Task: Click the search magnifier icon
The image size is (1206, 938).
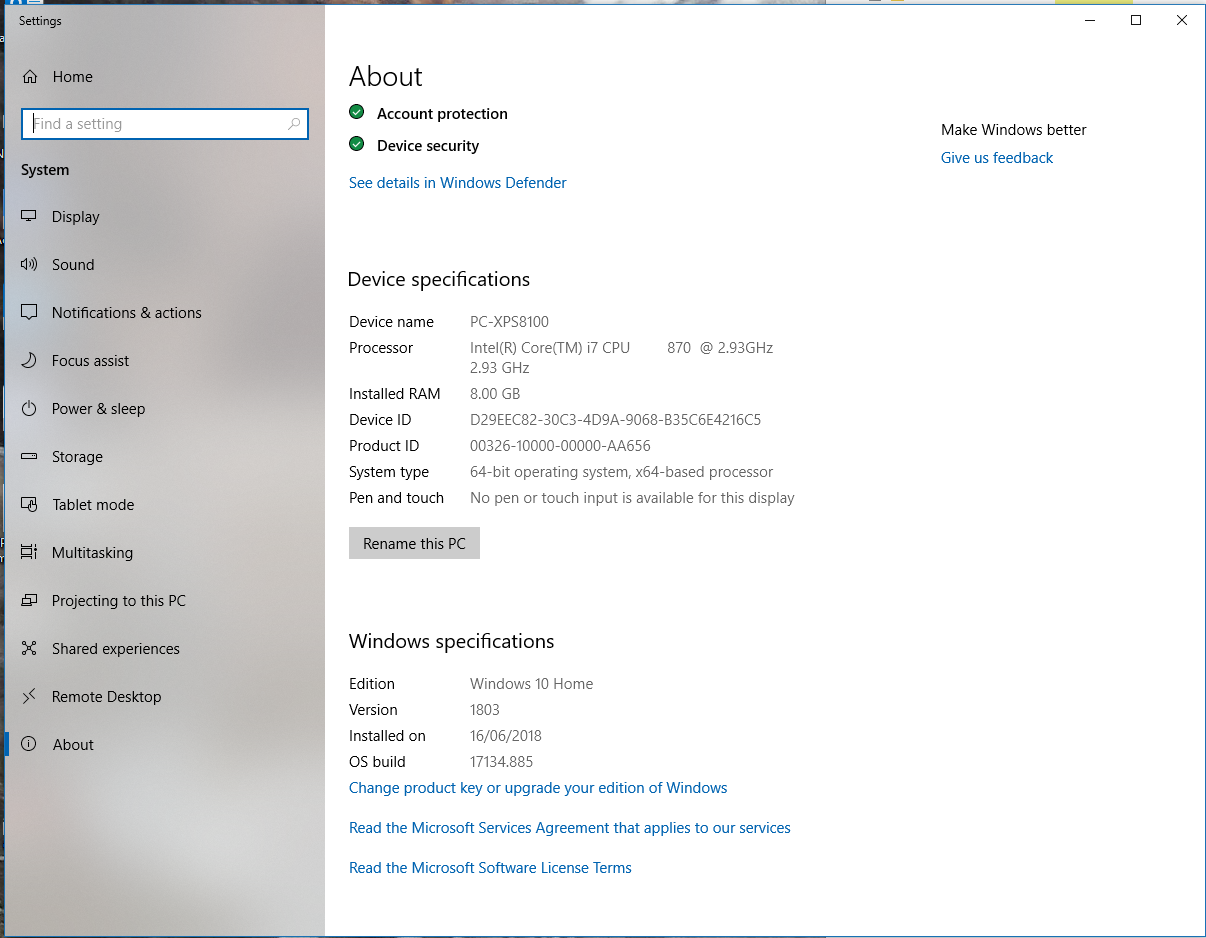Action: (x=294, y=124)
